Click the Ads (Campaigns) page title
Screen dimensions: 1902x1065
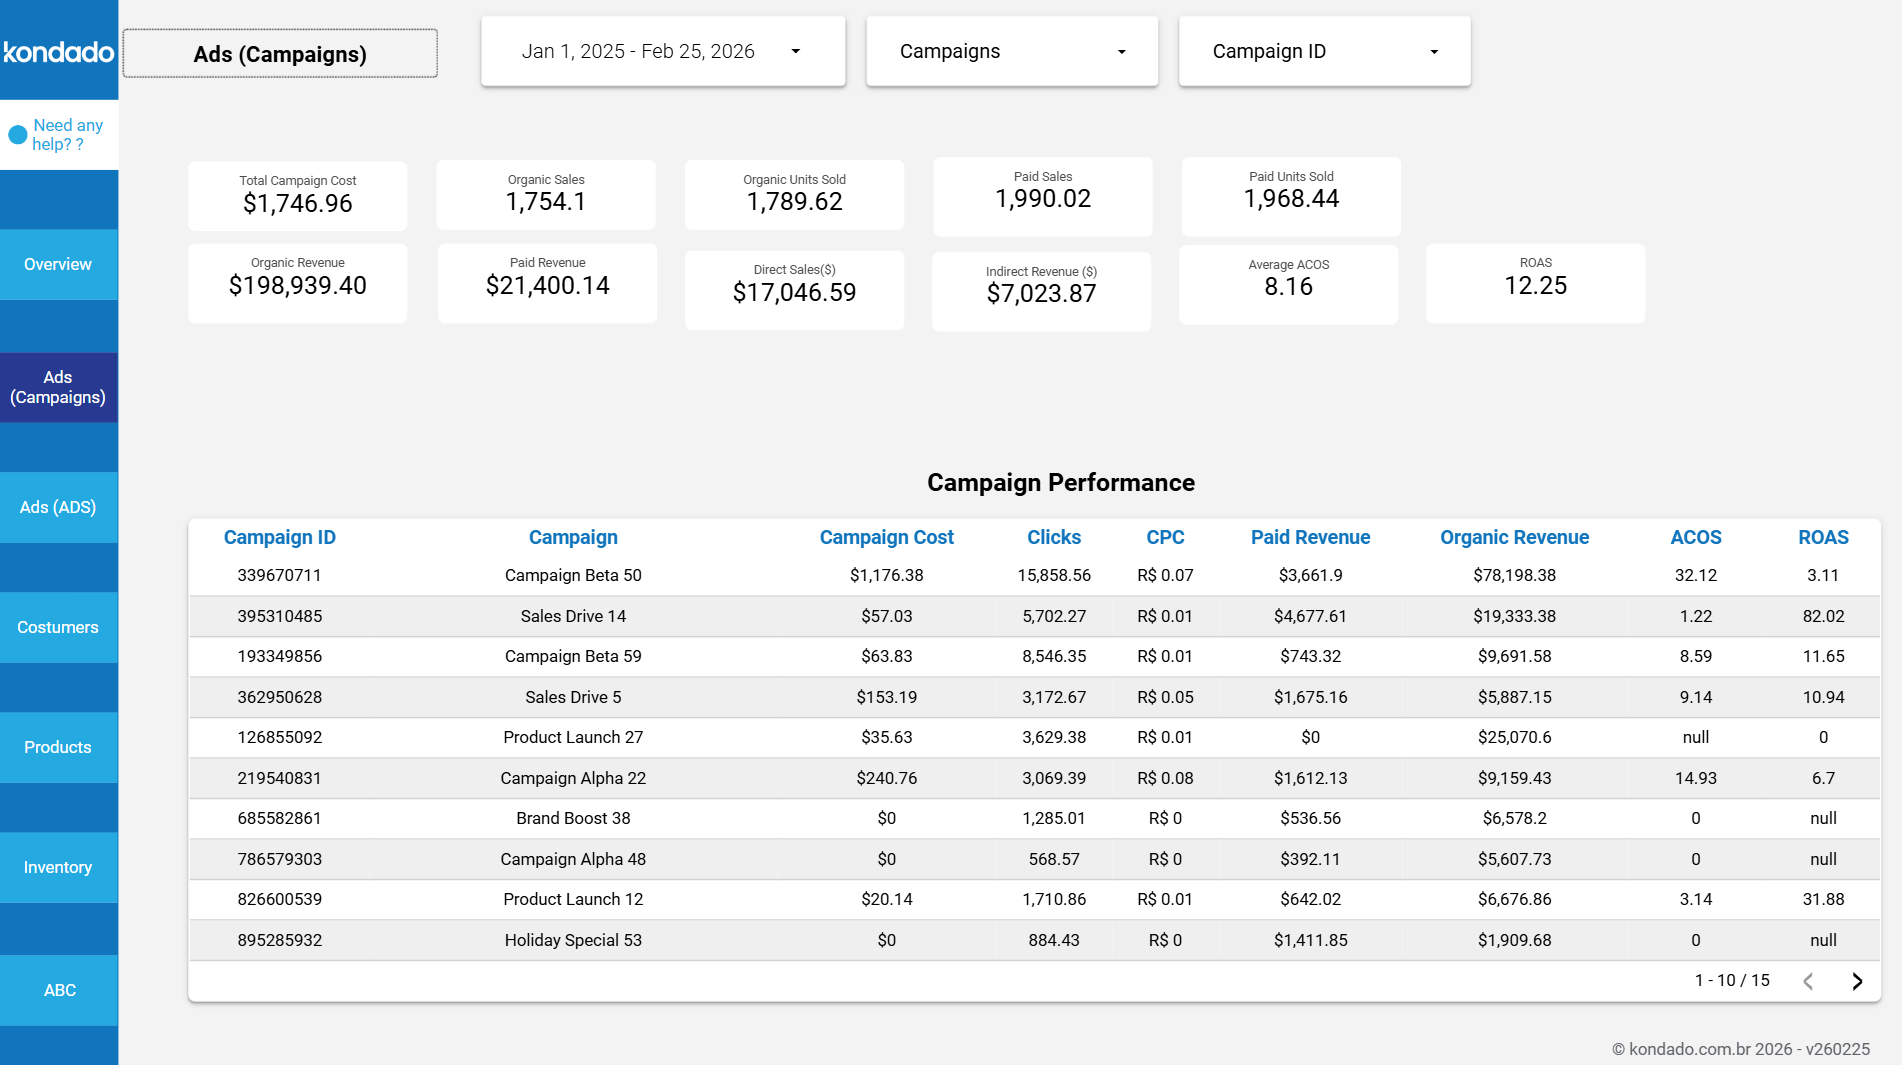point(279,53)
